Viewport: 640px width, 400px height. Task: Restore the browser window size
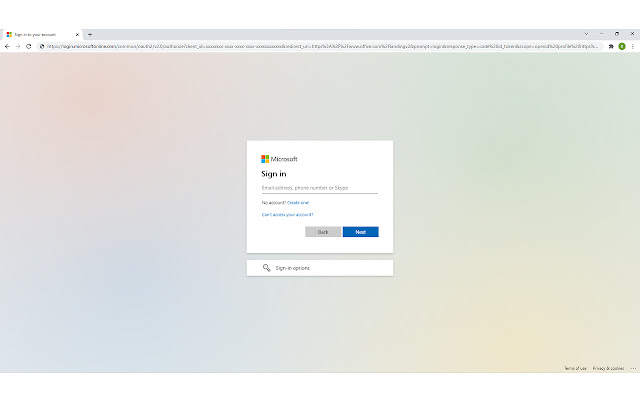coord(617,34)
